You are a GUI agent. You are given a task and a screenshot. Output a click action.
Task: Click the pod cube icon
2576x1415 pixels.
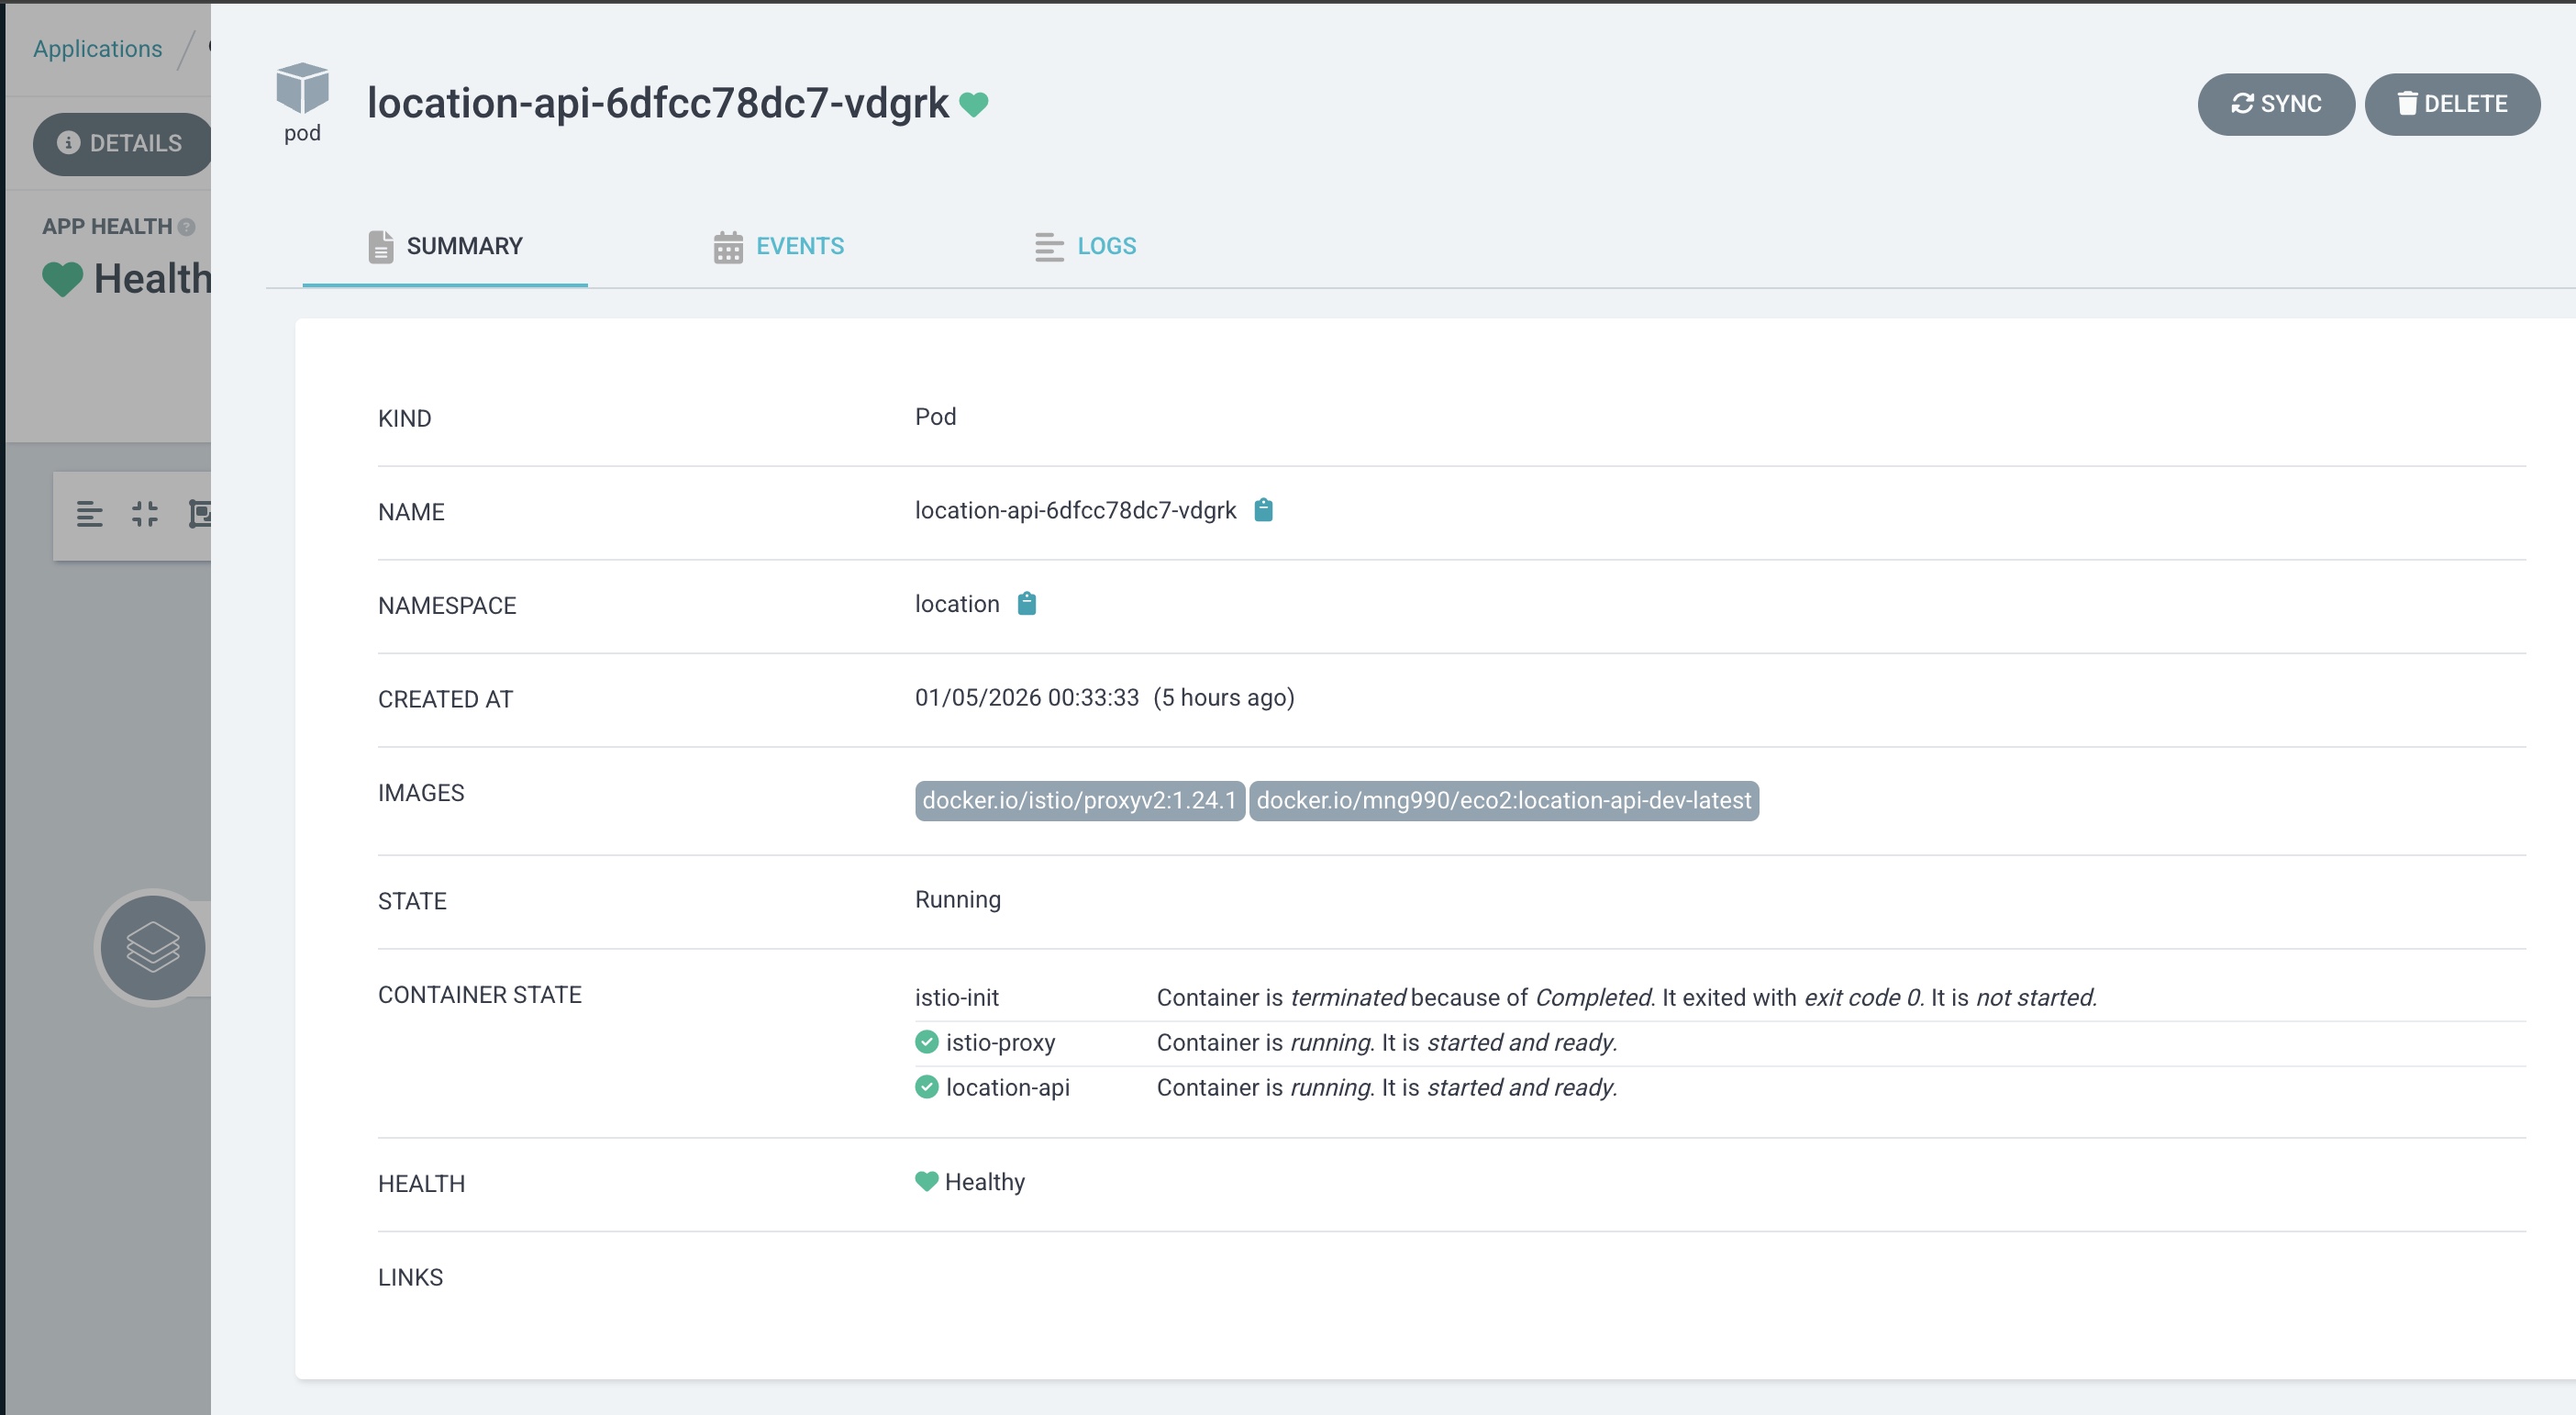(x=302, y=88)
